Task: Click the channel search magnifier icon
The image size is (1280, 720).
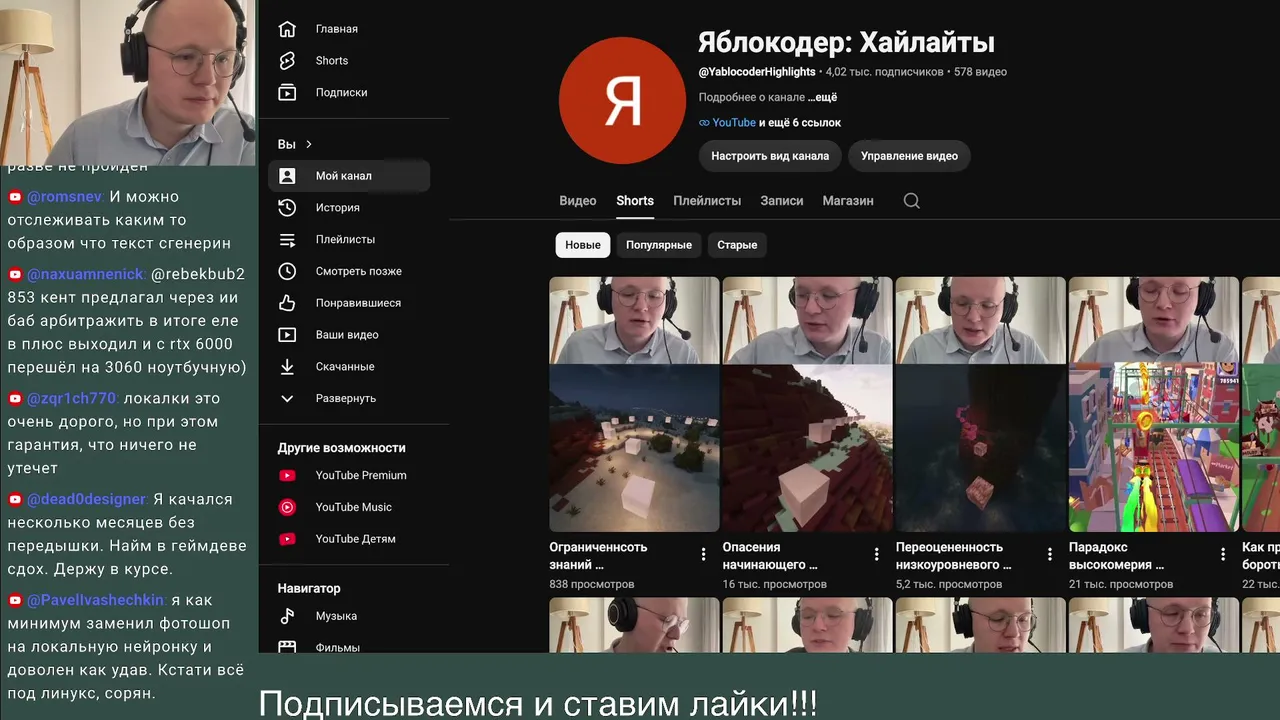Action: [x=911, y=201]
